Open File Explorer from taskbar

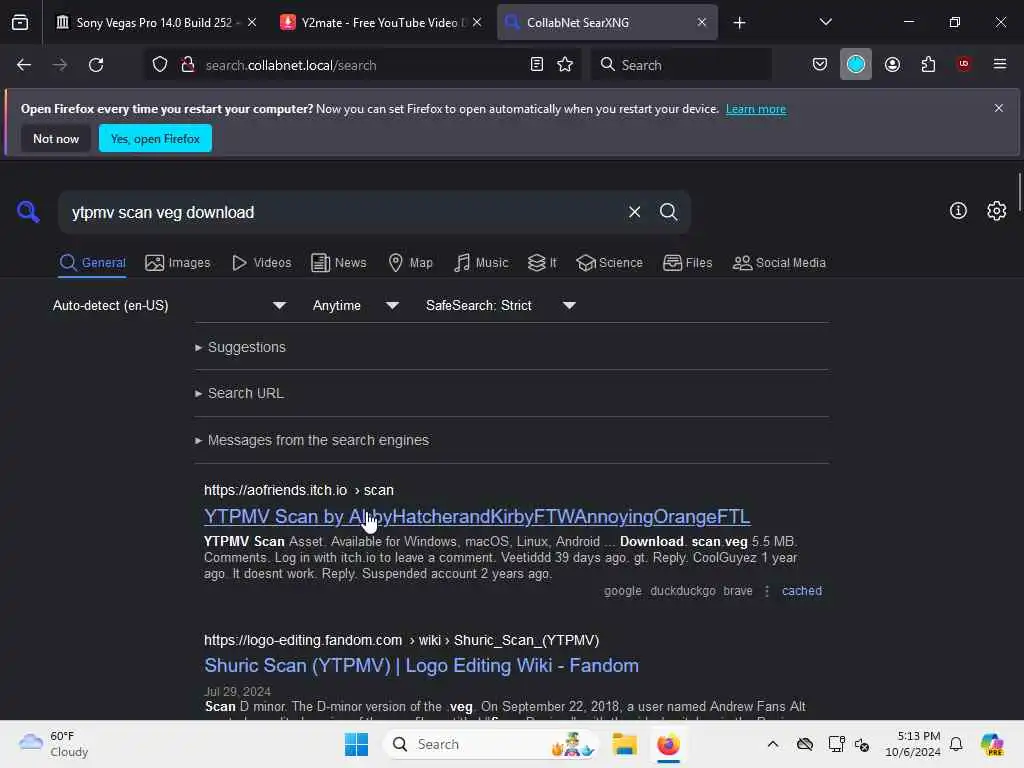tap(624, 744)
